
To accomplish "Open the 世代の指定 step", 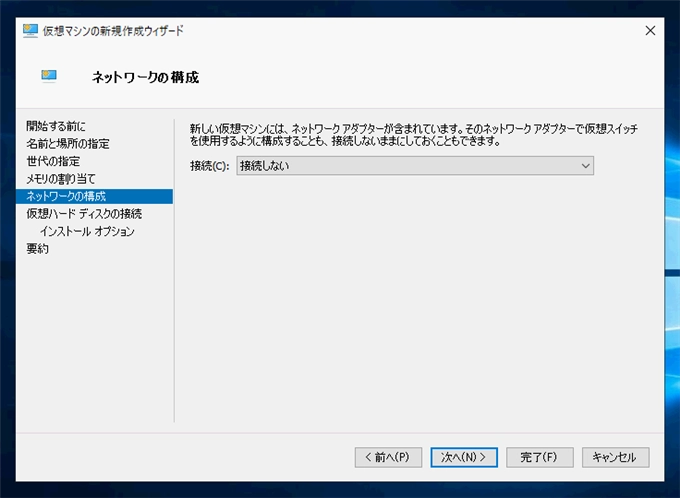I will (x=53, y=161).
